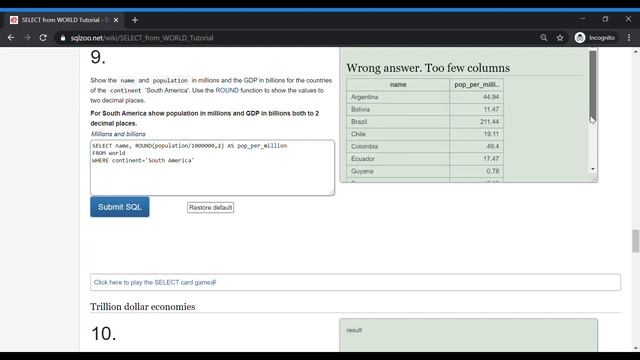Submit the SQL query

point(120,207)
